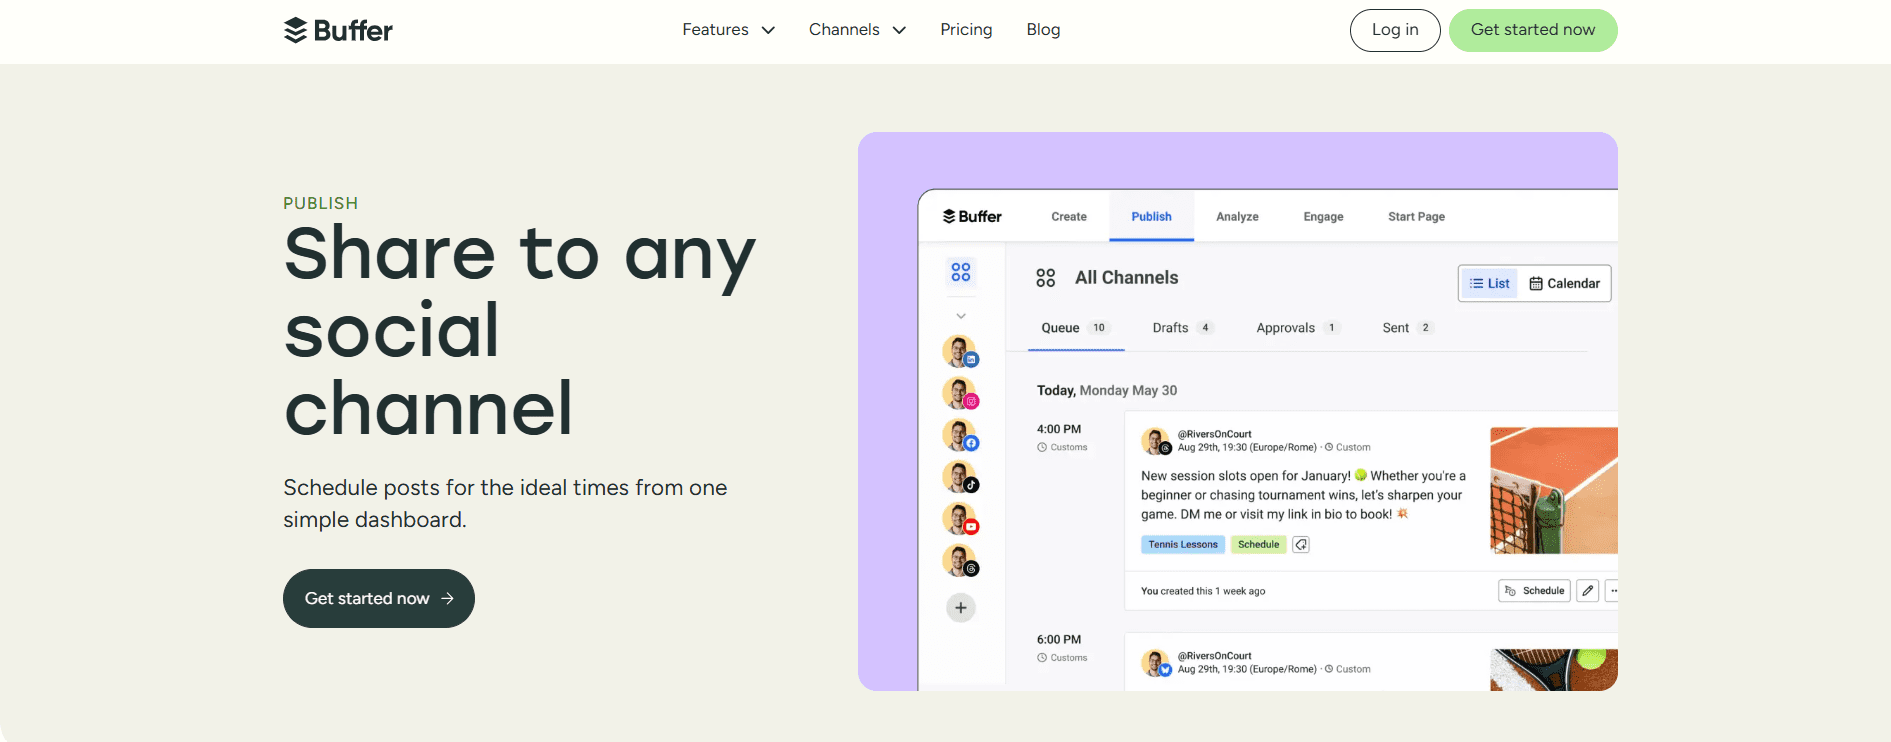Click the green Get started now button
The height and width of the screenshot is (742, 1891).
click(1533, 30)
